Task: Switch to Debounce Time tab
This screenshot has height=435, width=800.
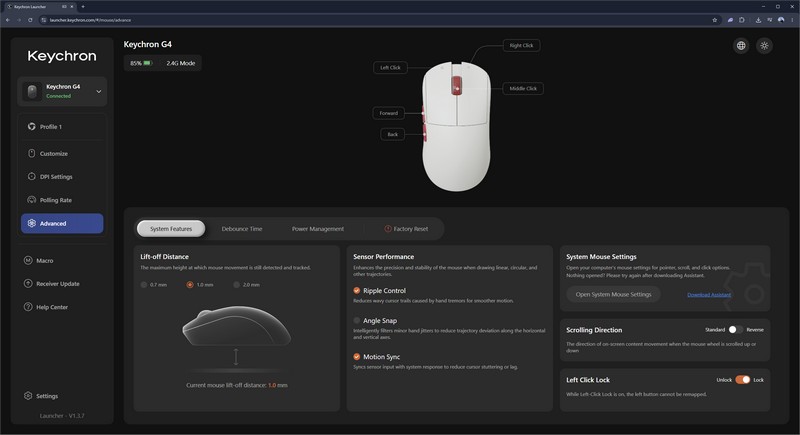Action: tap(242, 228)
